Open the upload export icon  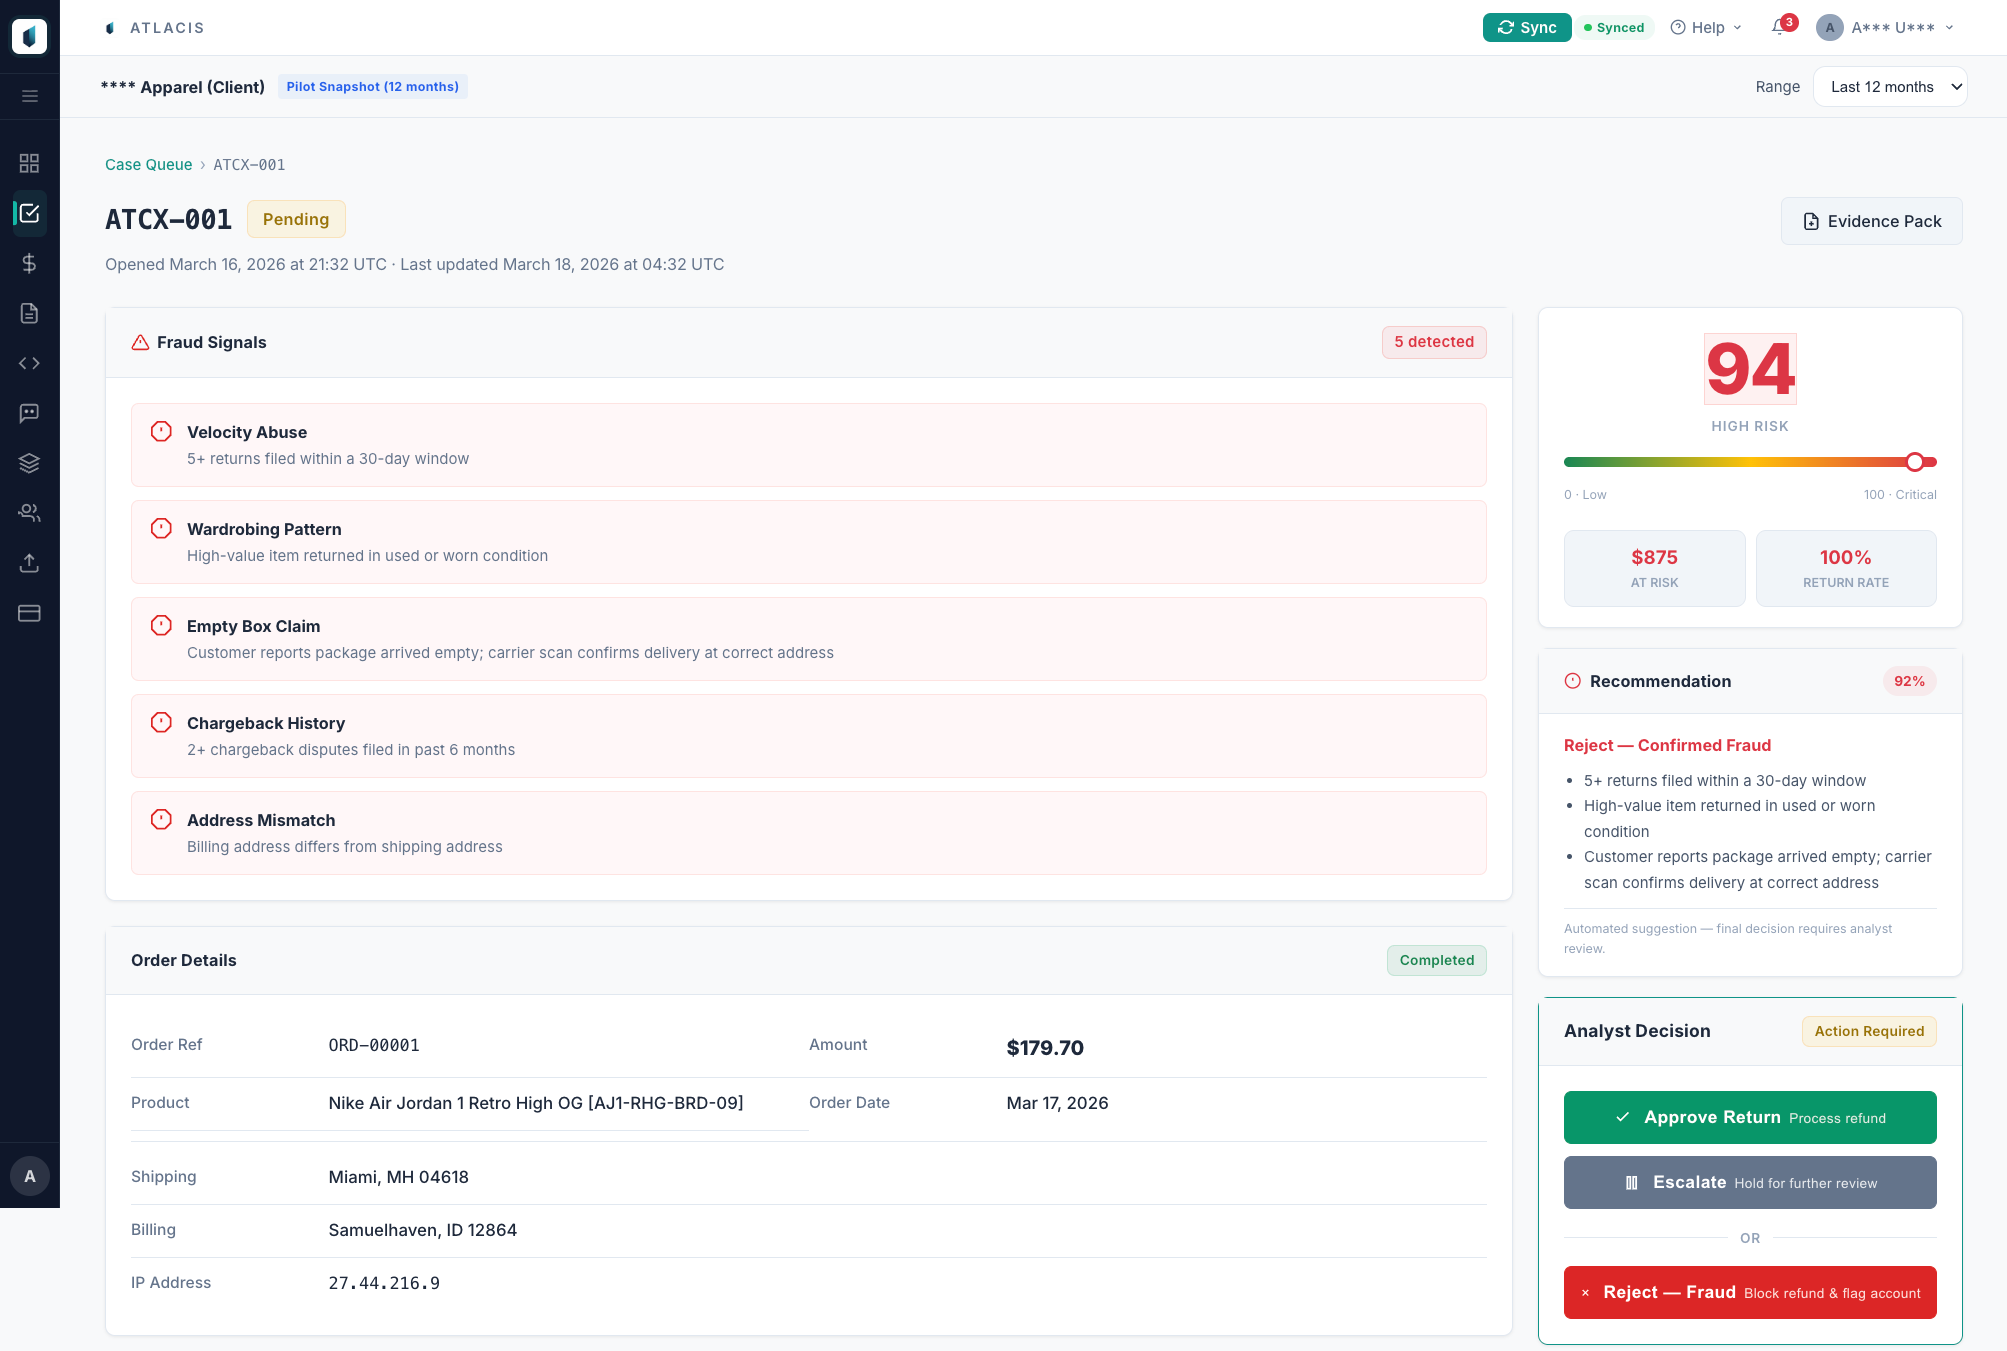point(30,563)
